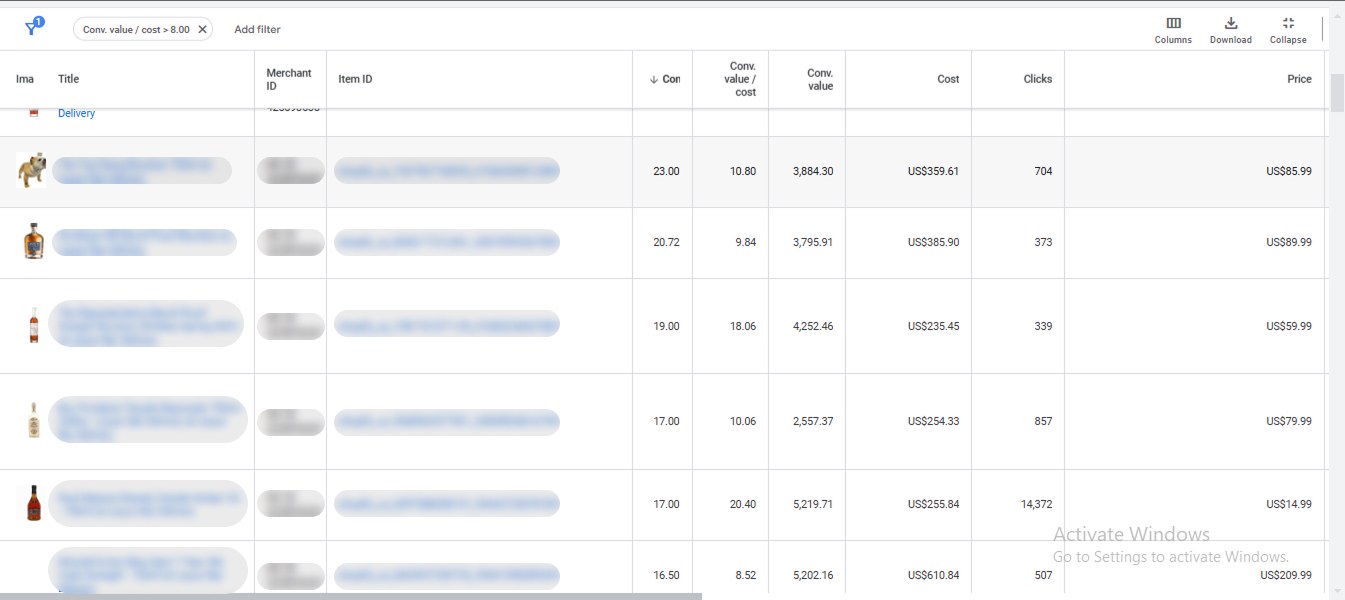Click the round bottle thumbnail priced US$89.99

33,242
